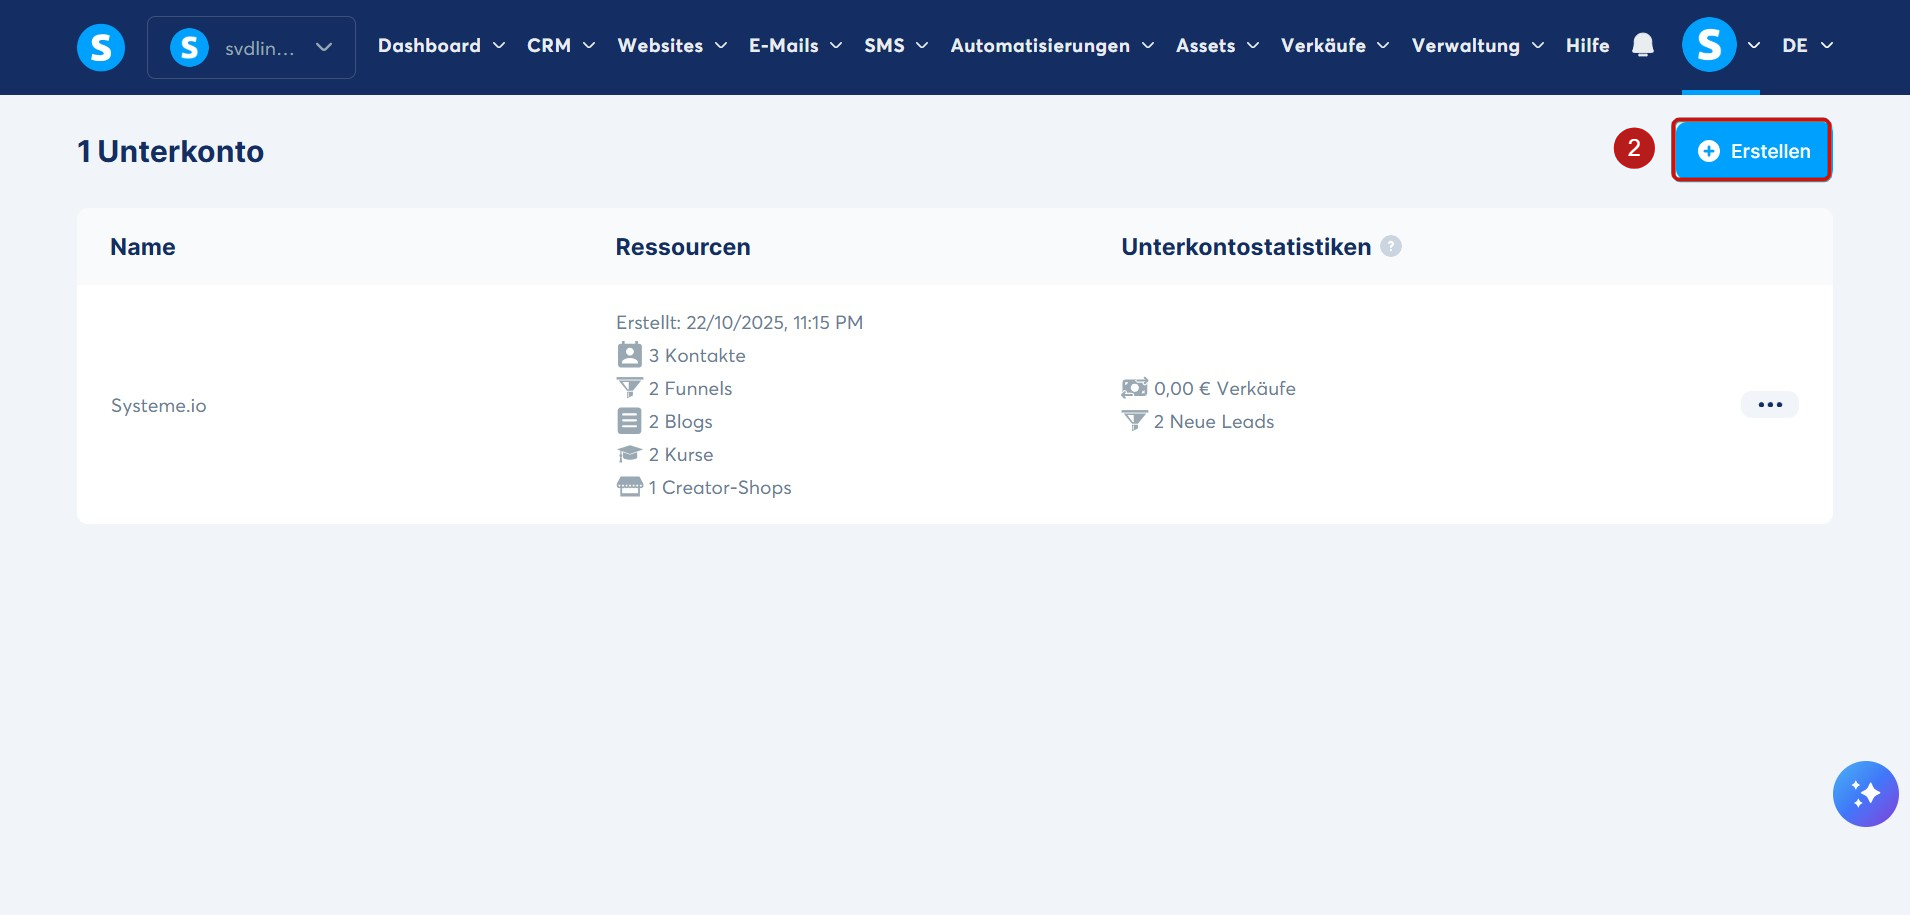Click the Unterkontostatistiken column header

[x=1246, y=247]
